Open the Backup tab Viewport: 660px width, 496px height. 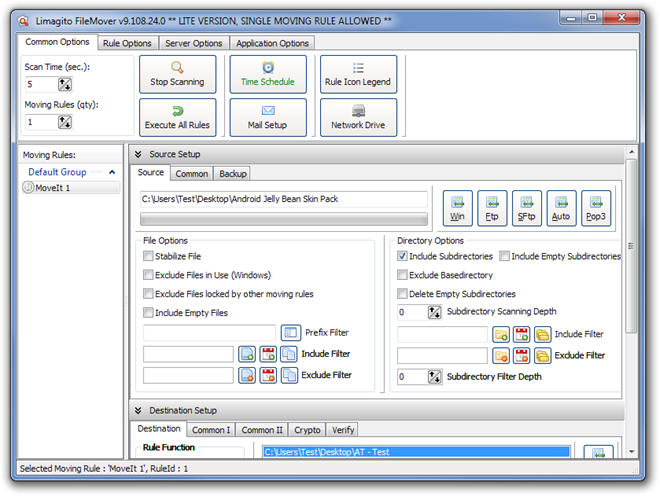[x=233, y=174]
